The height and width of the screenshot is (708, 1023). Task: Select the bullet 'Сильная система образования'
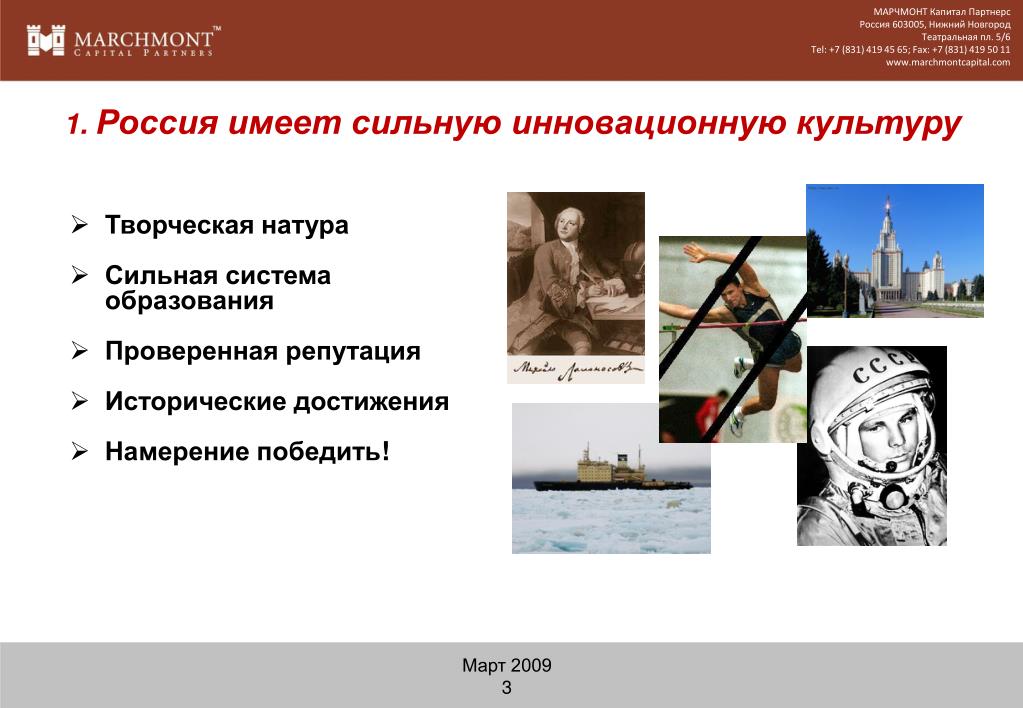click(x=218, y=288)
